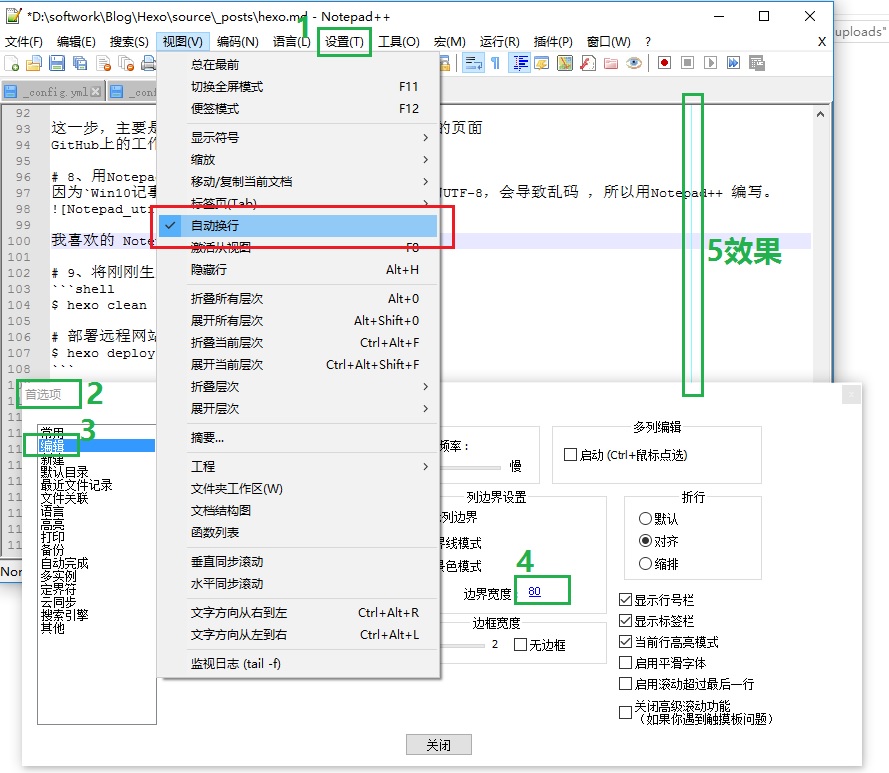The image size is (889, 773).
Task: Toggle the Word Wrap toolbar icon
Action: click(x=473, y=62)
